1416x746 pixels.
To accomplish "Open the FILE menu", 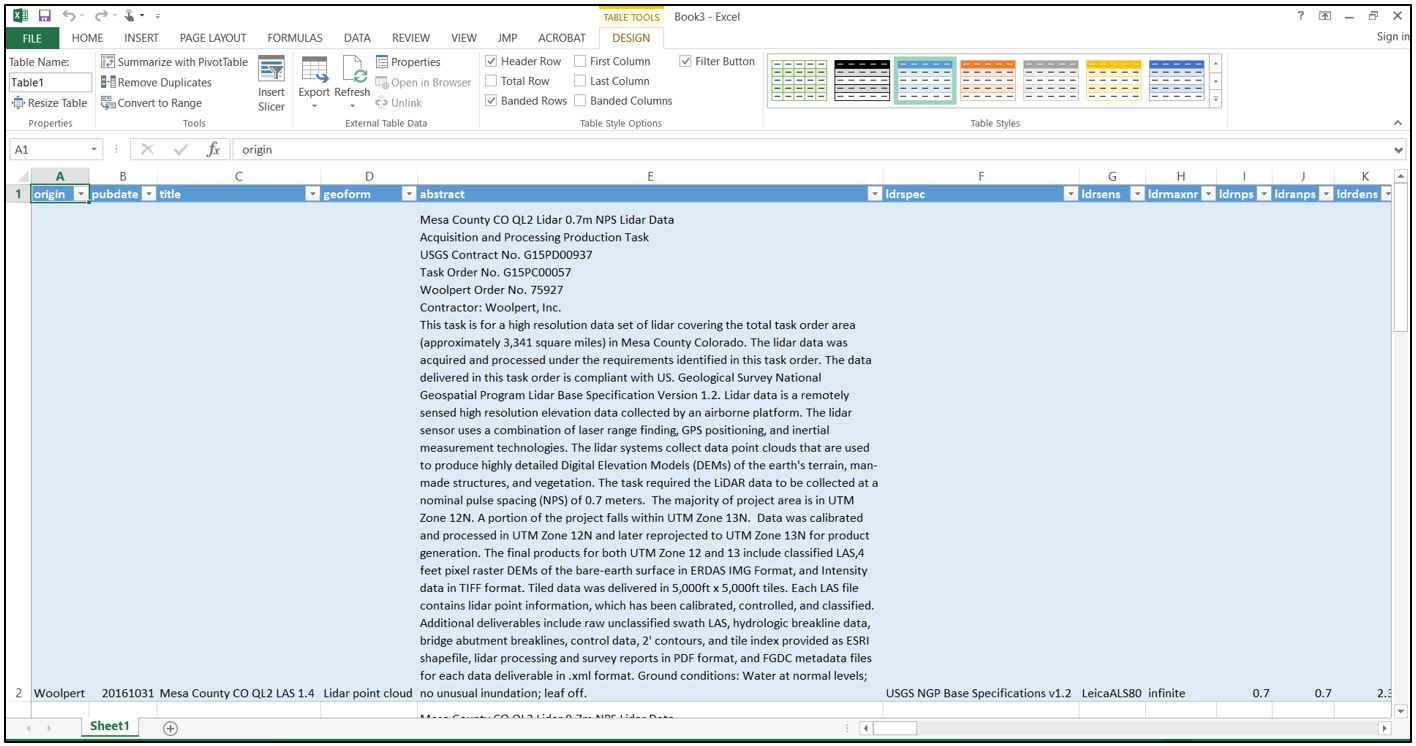I will pyautogui.click(x=32, y=38).
